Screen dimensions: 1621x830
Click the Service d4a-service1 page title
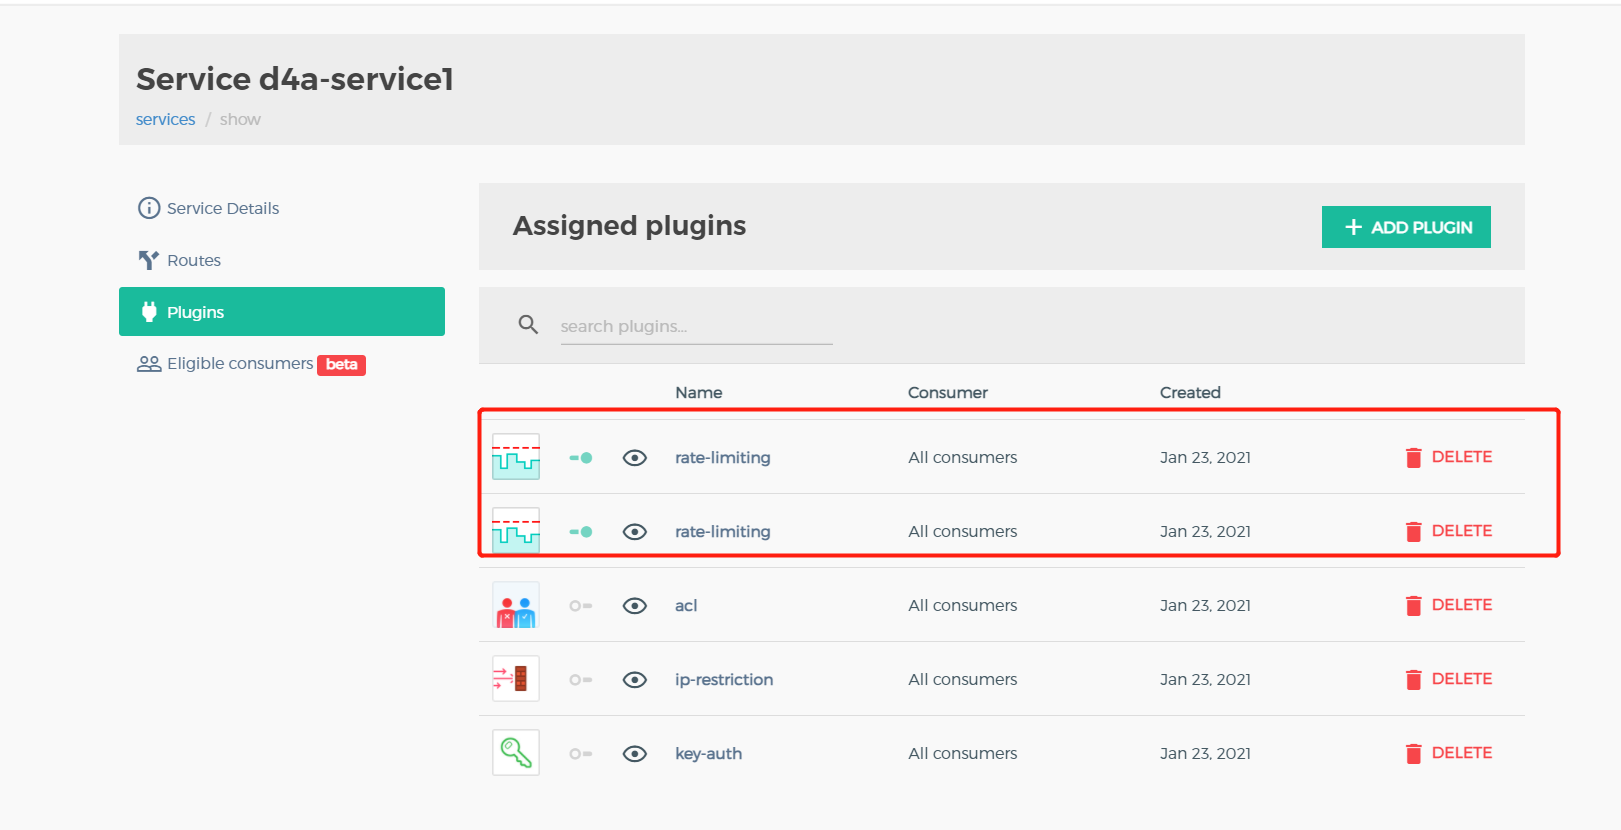point(295,79)
